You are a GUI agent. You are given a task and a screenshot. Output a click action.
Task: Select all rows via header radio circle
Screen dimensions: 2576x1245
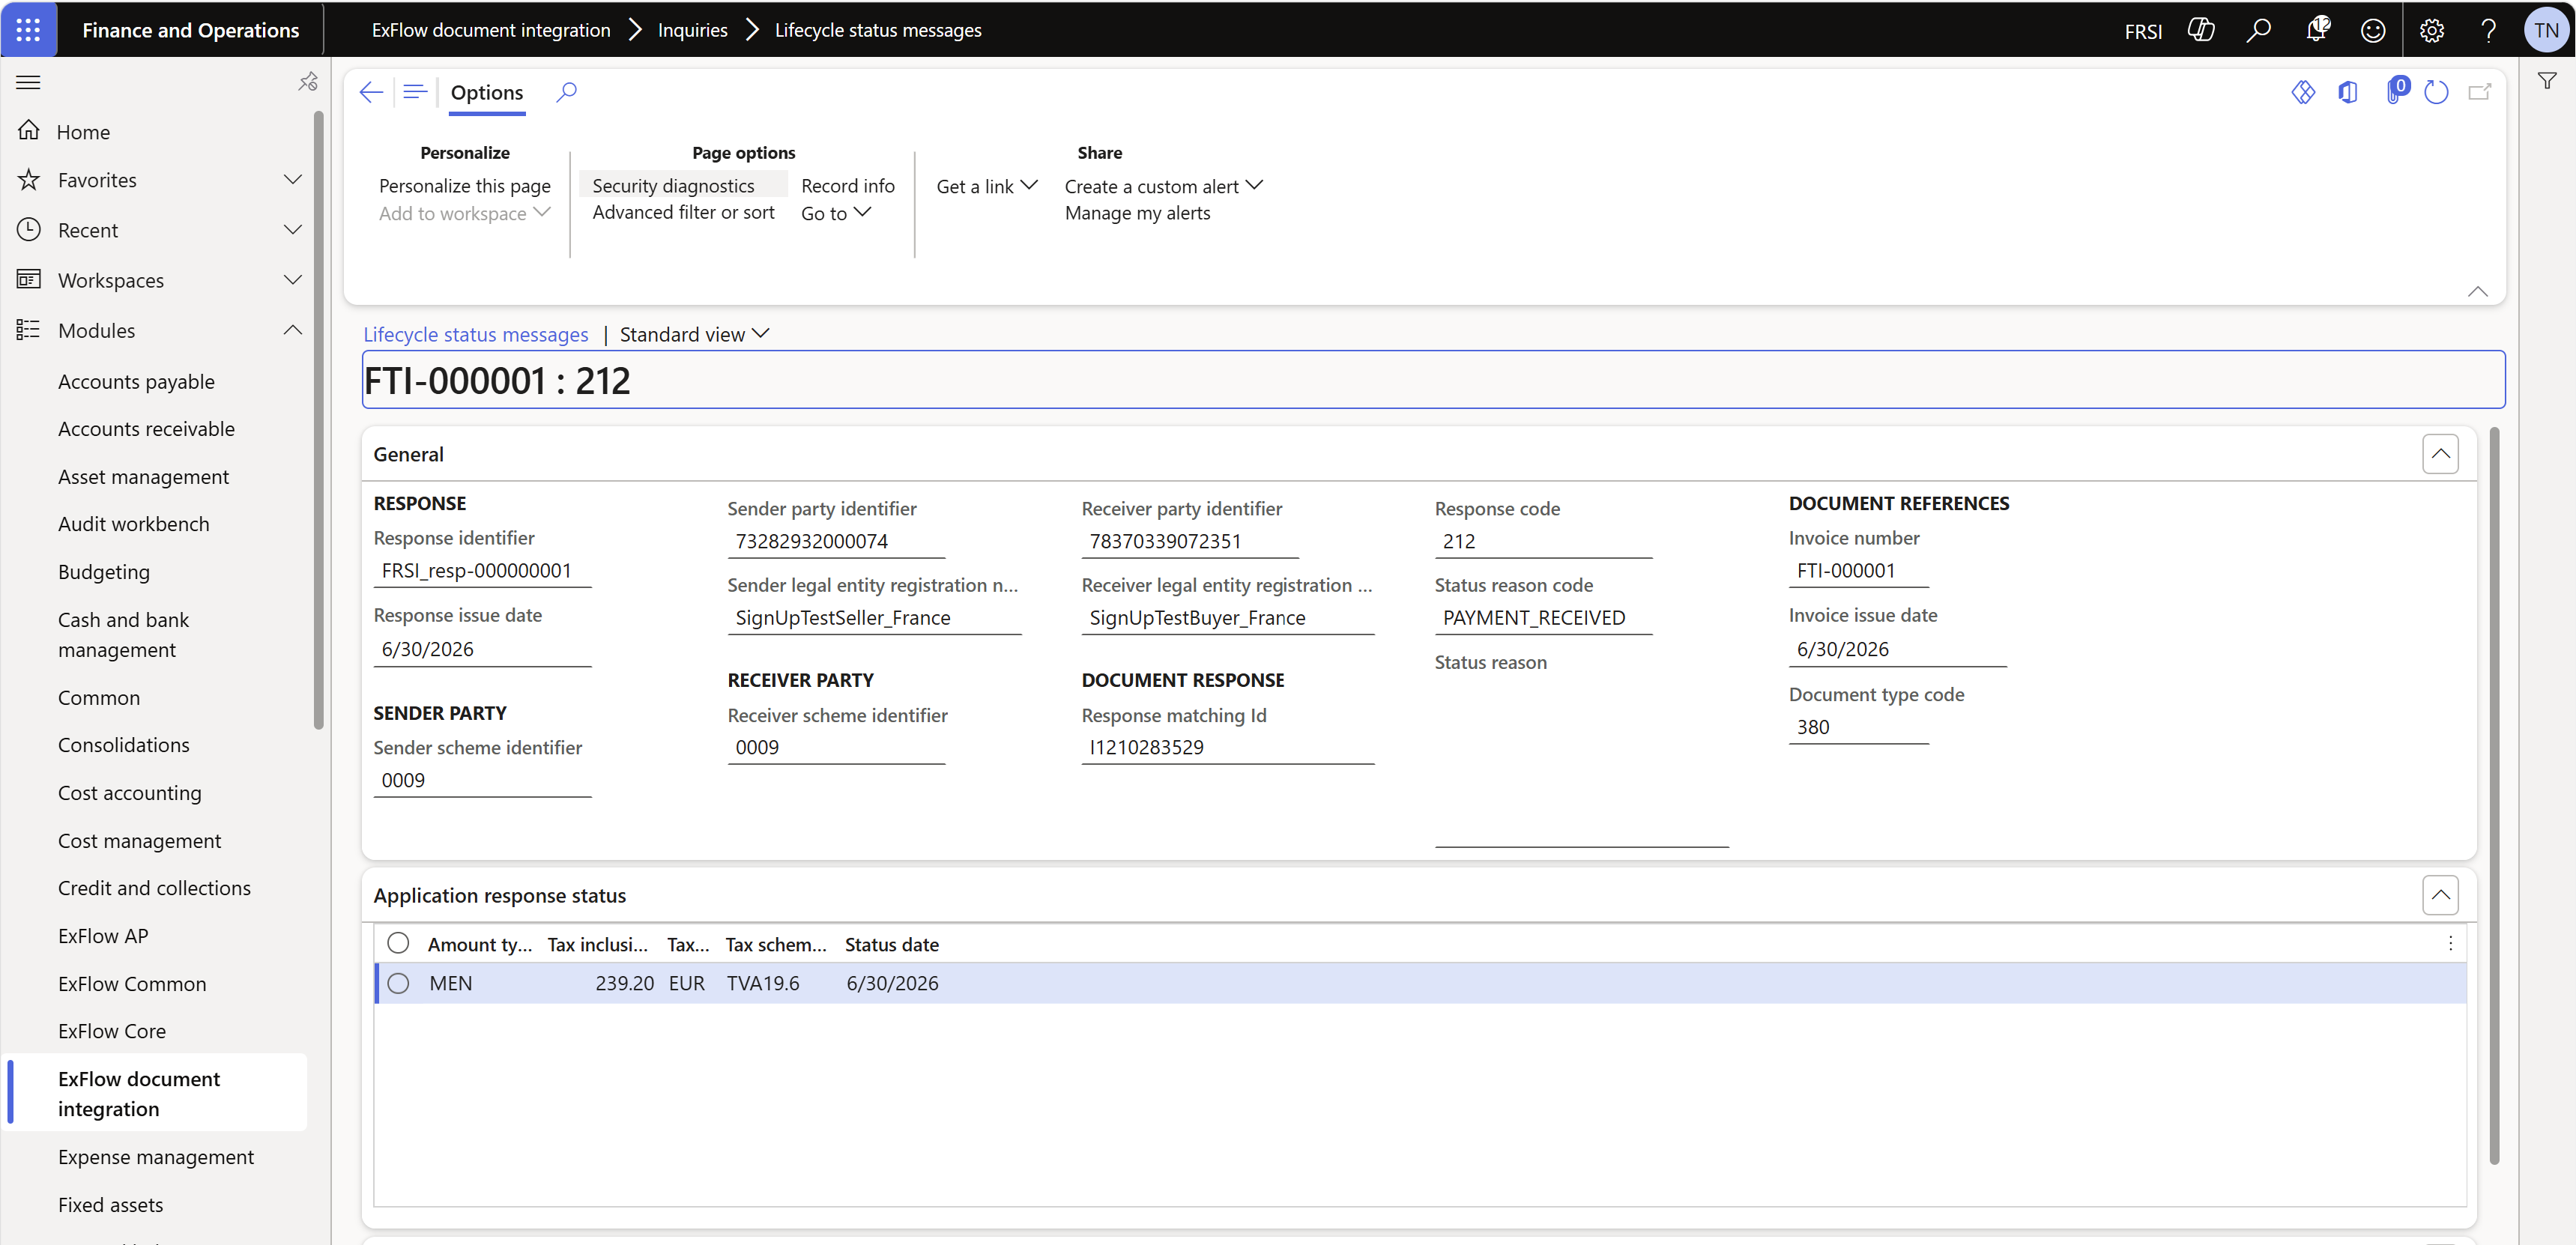click(x=398, y=943)
